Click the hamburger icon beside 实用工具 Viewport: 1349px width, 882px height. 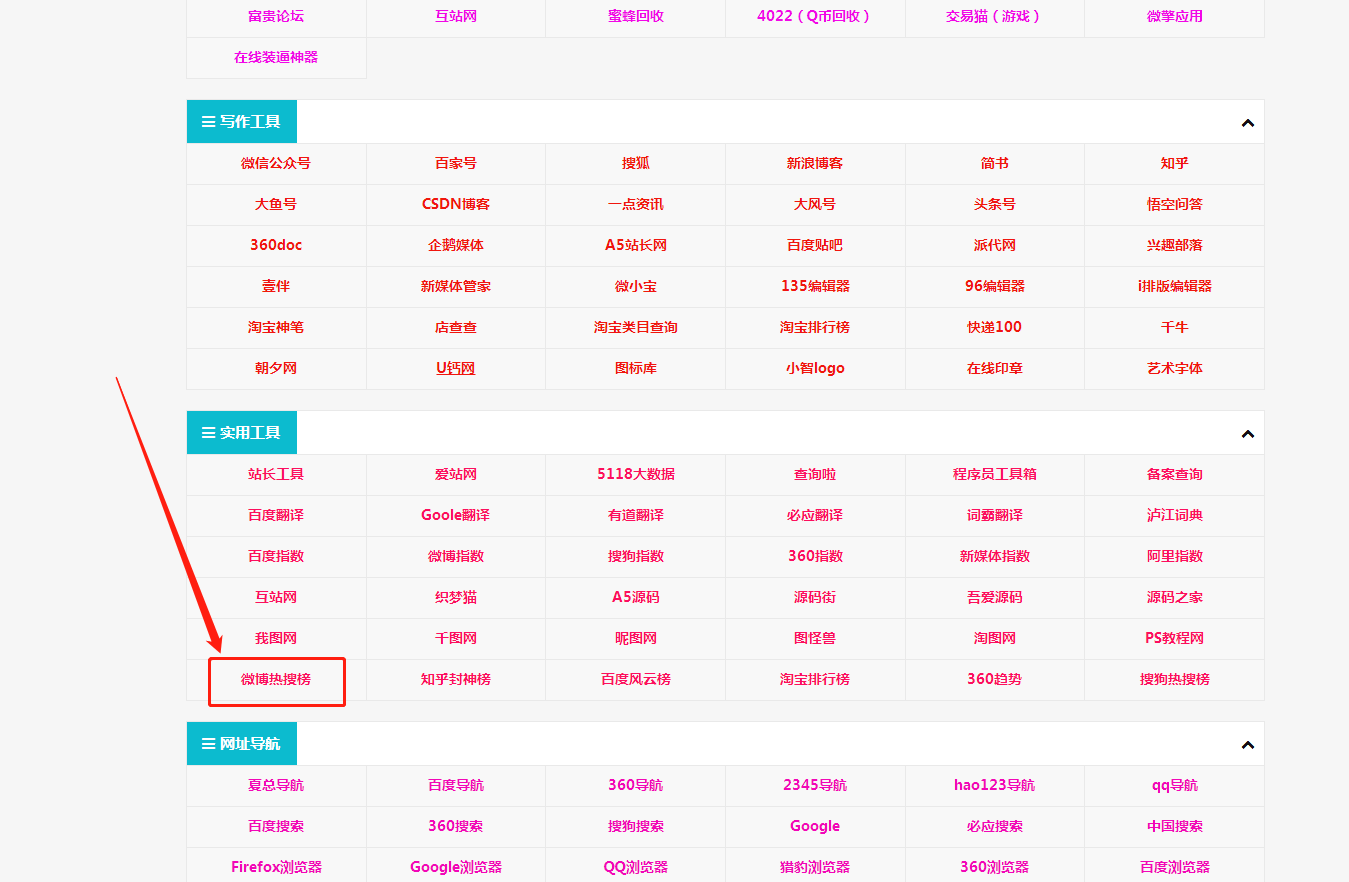click(x=208, y=433)
